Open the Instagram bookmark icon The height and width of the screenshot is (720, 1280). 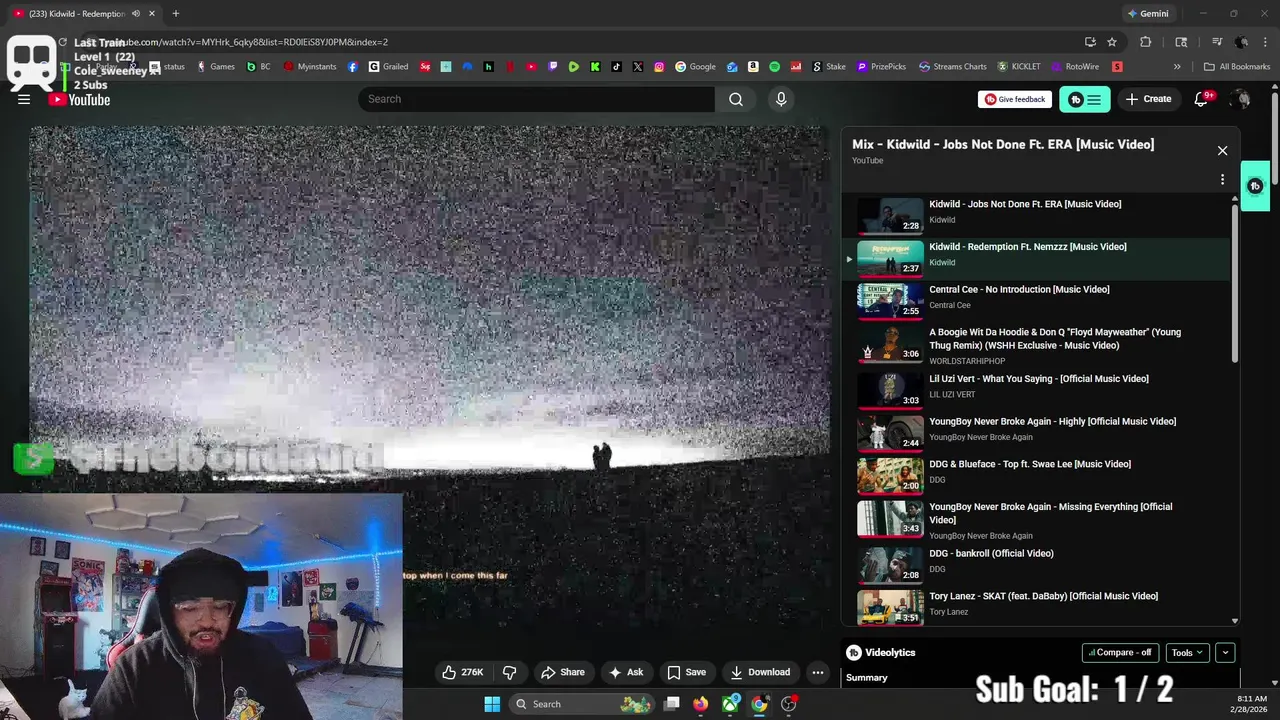point(659,67)
